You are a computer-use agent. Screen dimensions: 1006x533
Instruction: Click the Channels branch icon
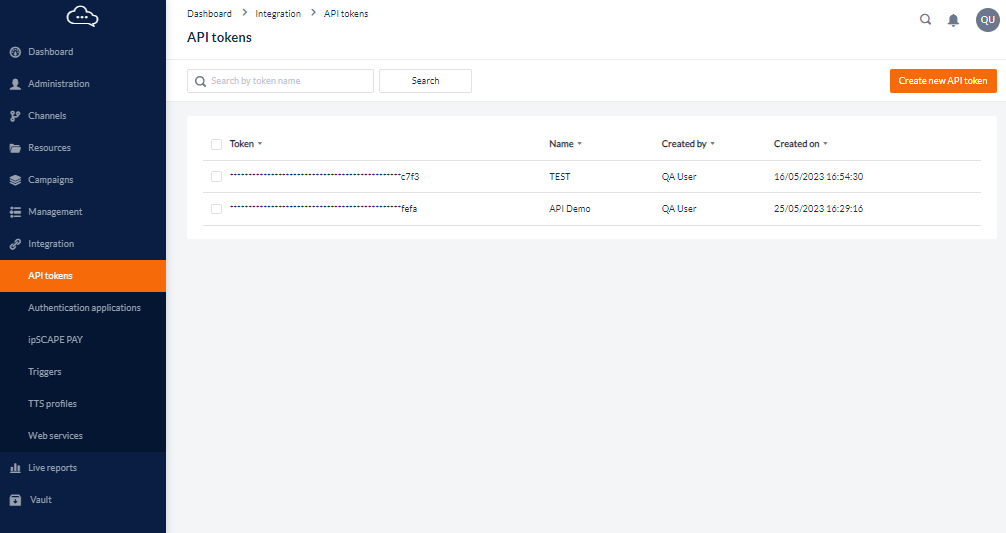[15, 116]
